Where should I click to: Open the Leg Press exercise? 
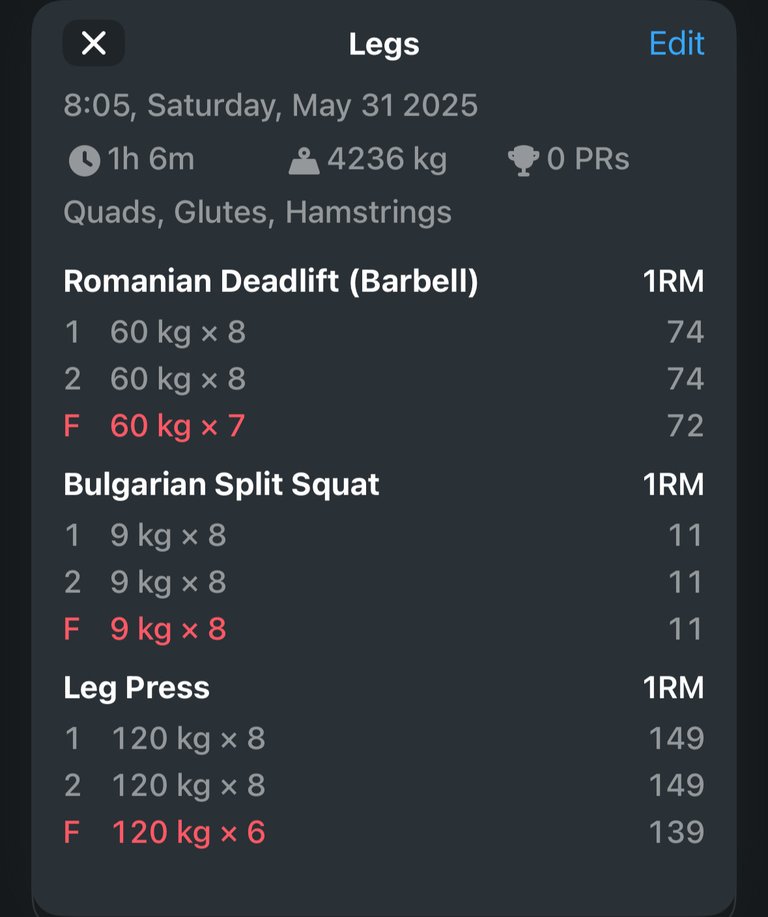coord(136,688)
